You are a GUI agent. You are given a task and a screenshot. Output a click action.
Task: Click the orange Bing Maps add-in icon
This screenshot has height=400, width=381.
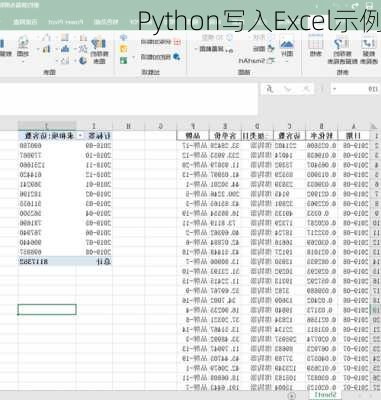coord(124,49)
